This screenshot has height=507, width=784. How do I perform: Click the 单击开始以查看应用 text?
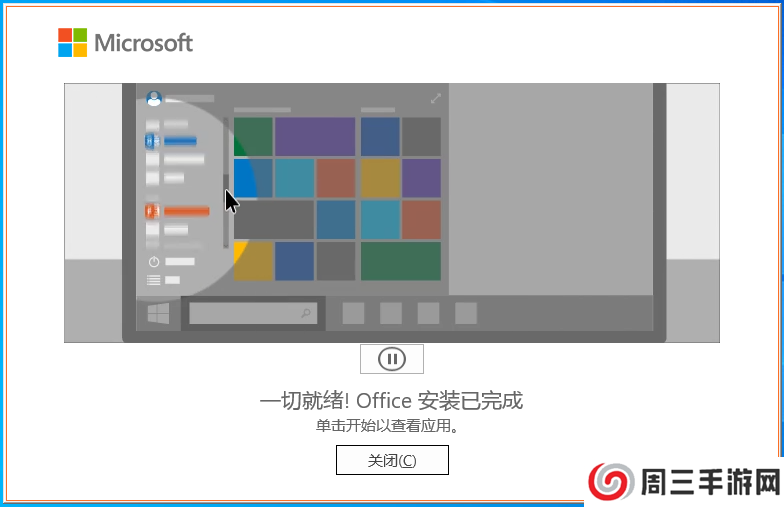[387, 426]
